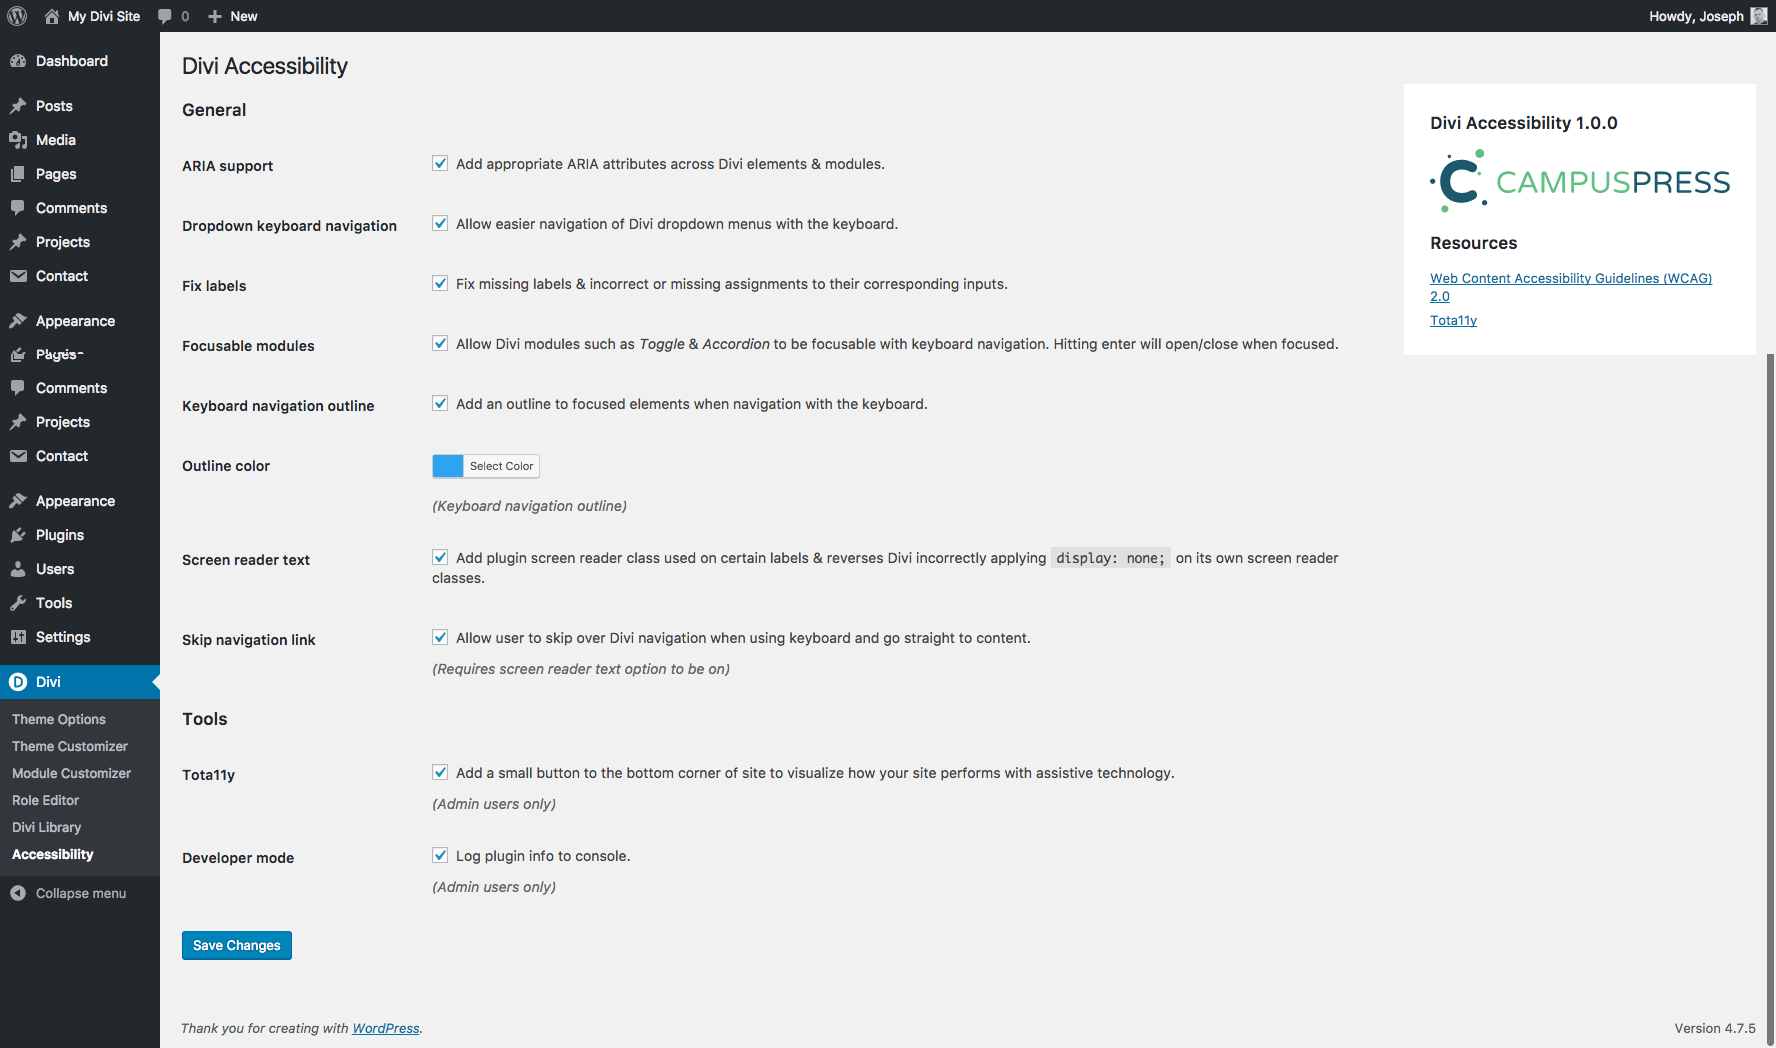Toggle the Fix labels checkbox

pyautogui.click(x=440, y=283)
